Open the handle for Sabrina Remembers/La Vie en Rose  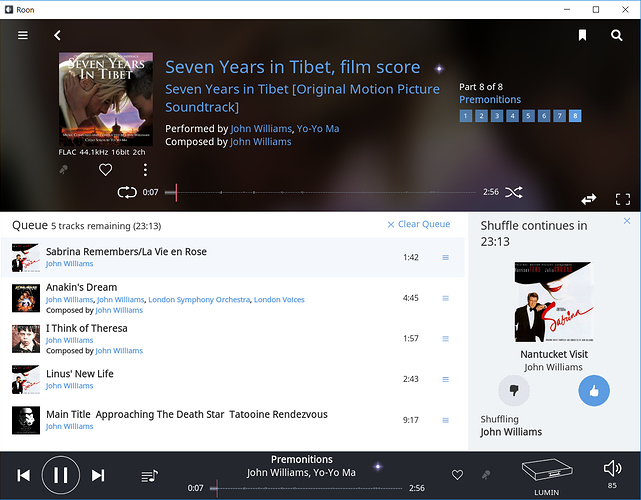coord(446,258)
